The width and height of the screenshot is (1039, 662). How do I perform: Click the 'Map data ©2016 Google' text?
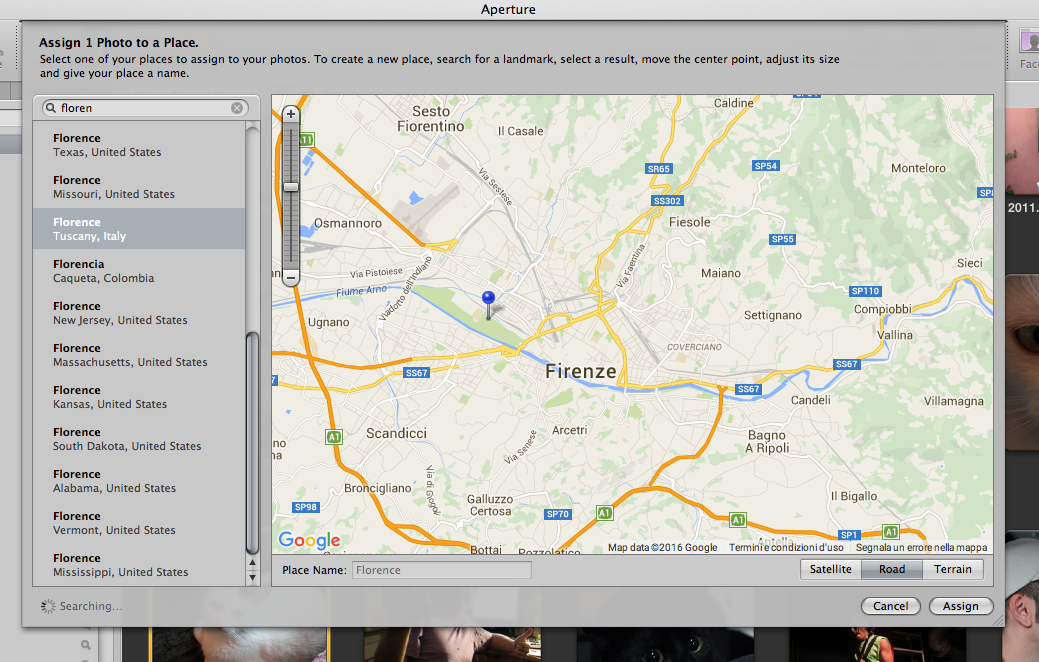click(663, 547)
